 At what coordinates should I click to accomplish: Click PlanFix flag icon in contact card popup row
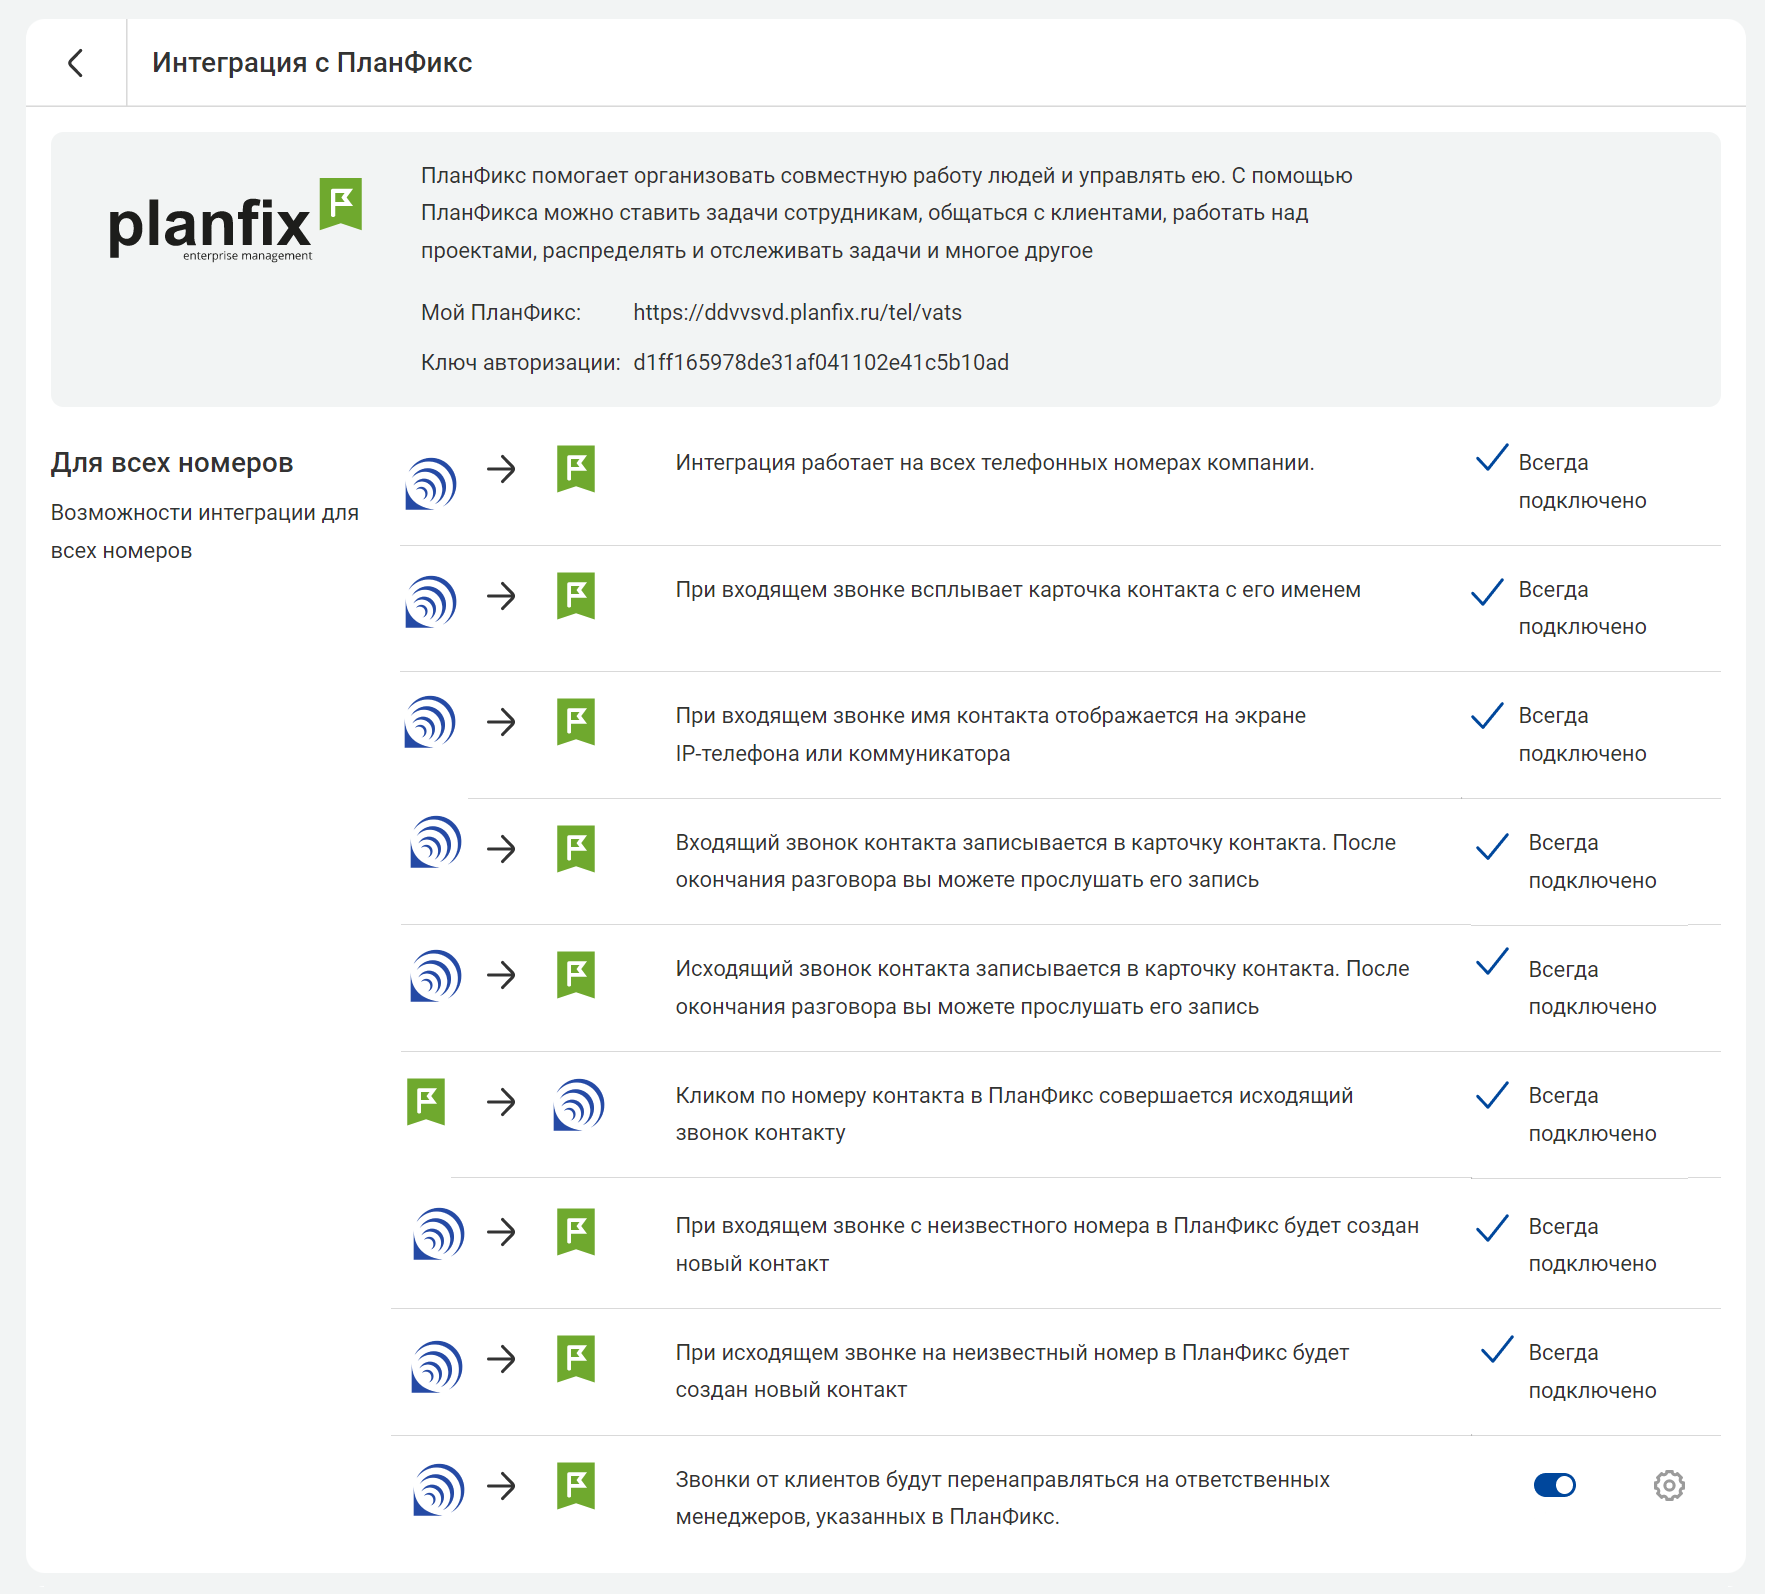(576, 596)
